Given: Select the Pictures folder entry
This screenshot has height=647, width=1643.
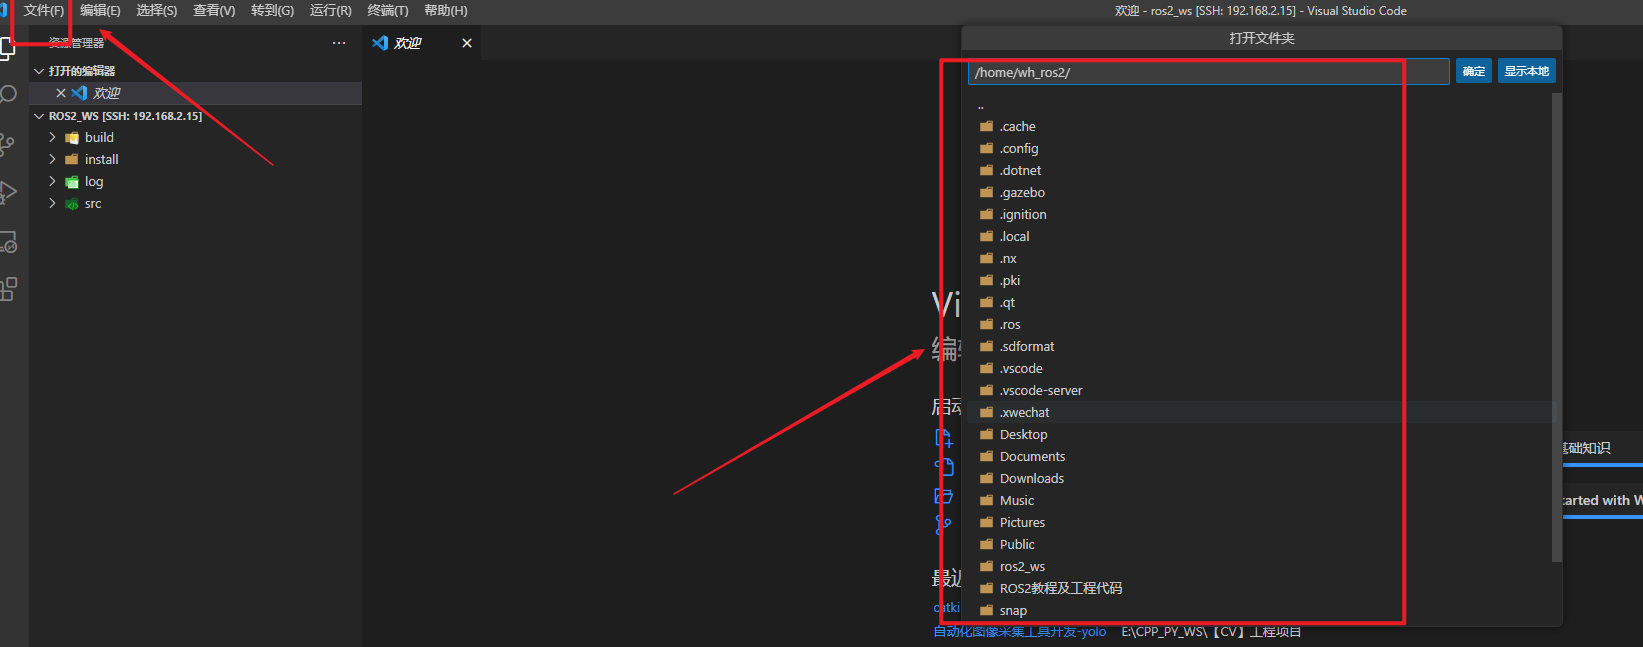Looking at the screenshot, I should [x=1260, y=523].
